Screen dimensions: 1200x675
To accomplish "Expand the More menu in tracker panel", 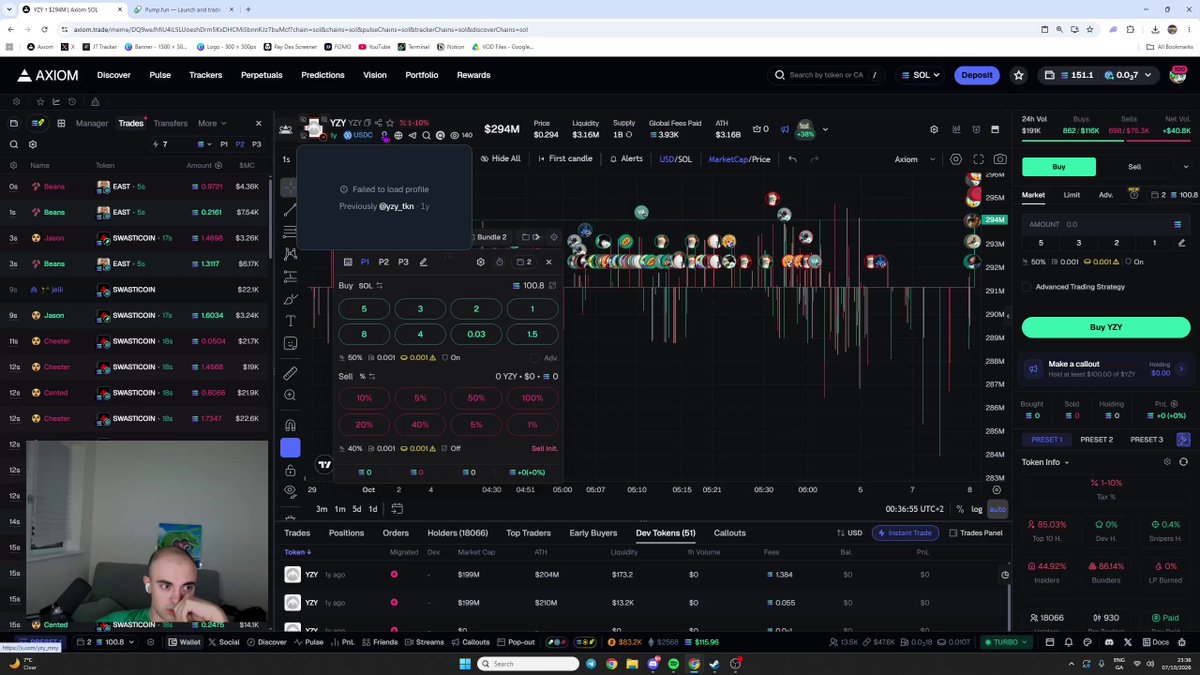I will (212, 123).
